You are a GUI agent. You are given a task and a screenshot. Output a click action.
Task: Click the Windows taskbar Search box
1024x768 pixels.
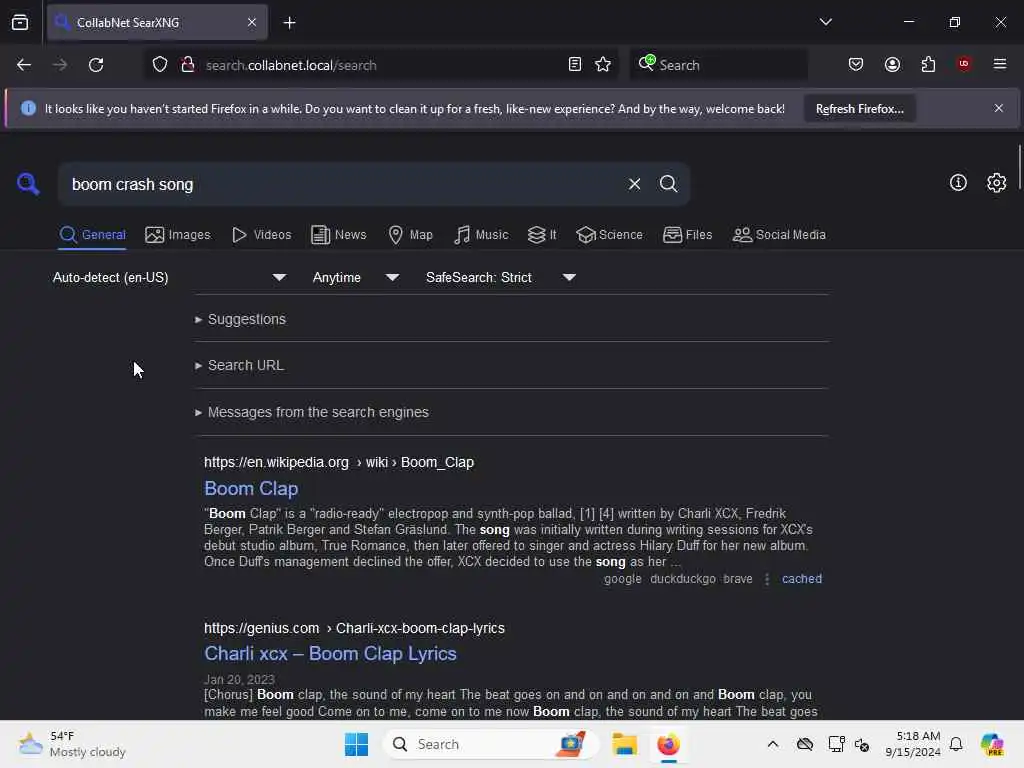[x=490, y=744]
